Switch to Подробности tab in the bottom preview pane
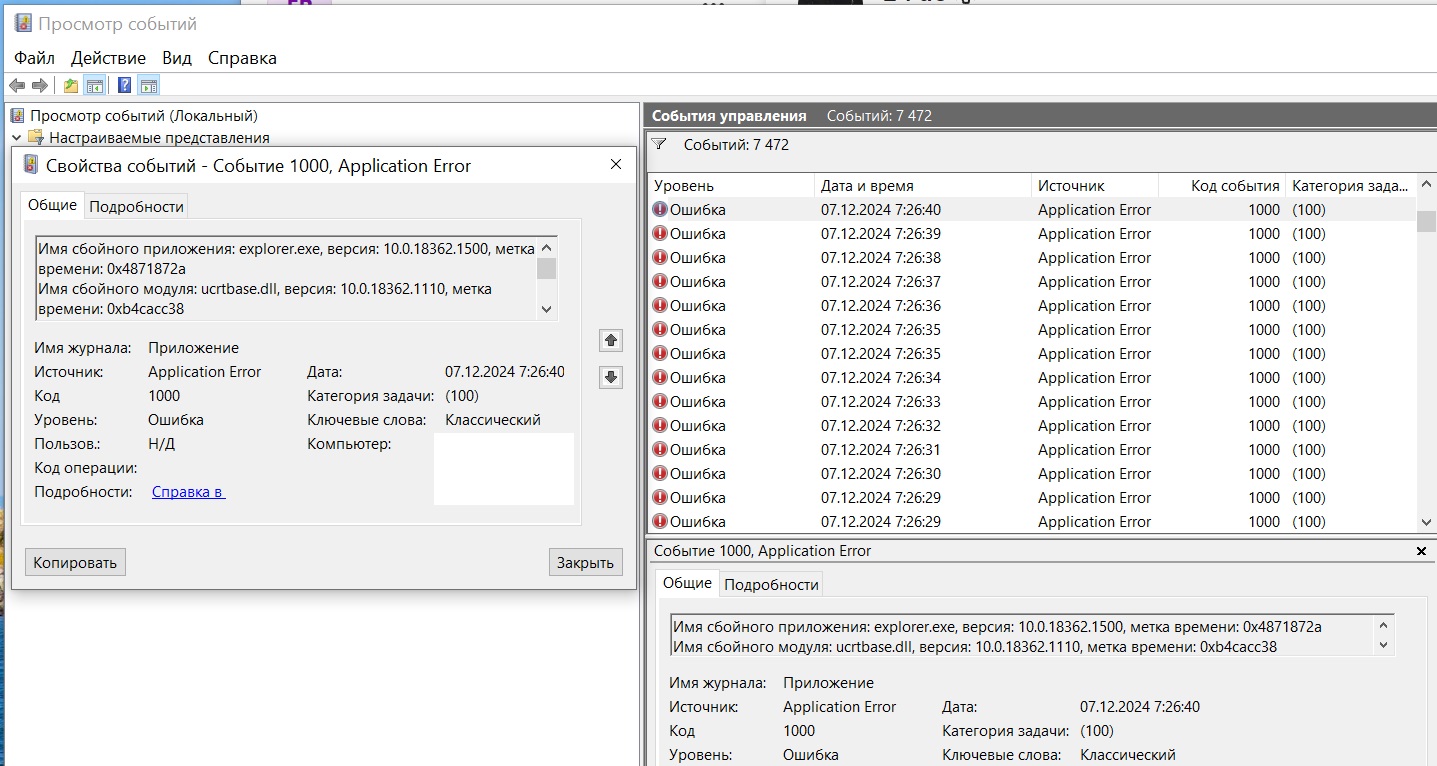Viewport: 1437px width, 766px height. pos(771,585)
